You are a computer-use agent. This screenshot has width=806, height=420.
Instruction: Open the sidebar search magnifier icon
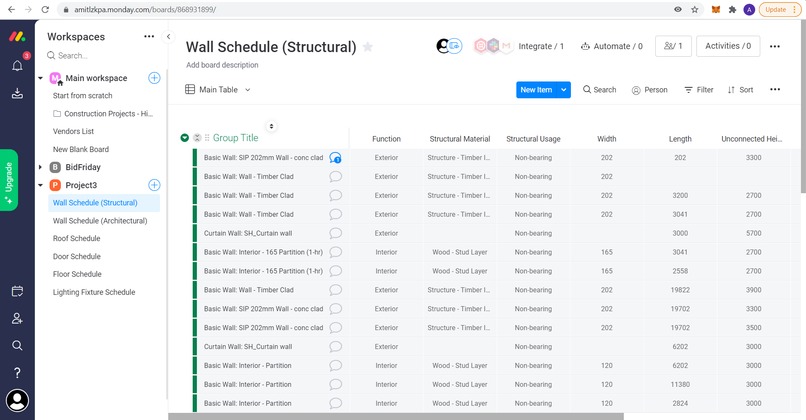pyautogui.click(x=17, y=345)
